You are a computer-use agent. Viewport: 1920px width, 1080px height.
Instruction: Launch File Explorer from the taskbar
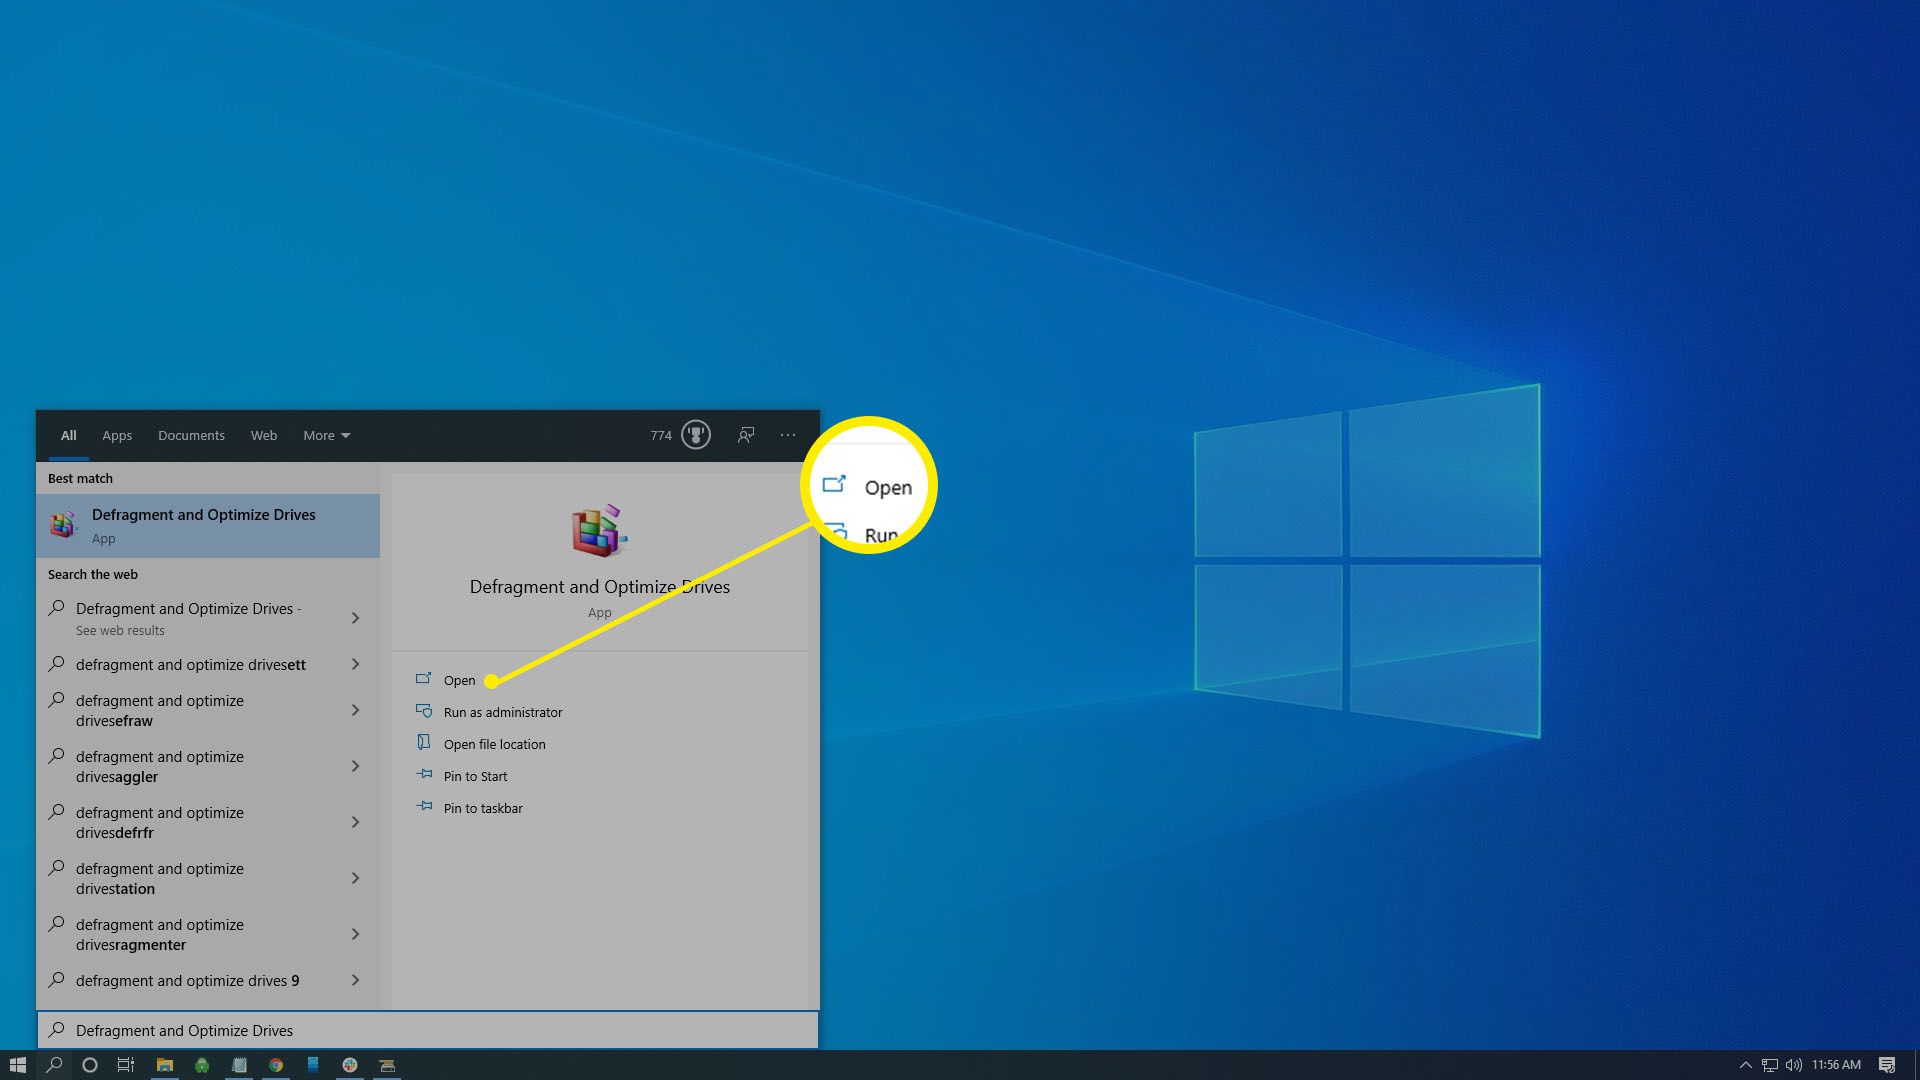point(165,1065)
